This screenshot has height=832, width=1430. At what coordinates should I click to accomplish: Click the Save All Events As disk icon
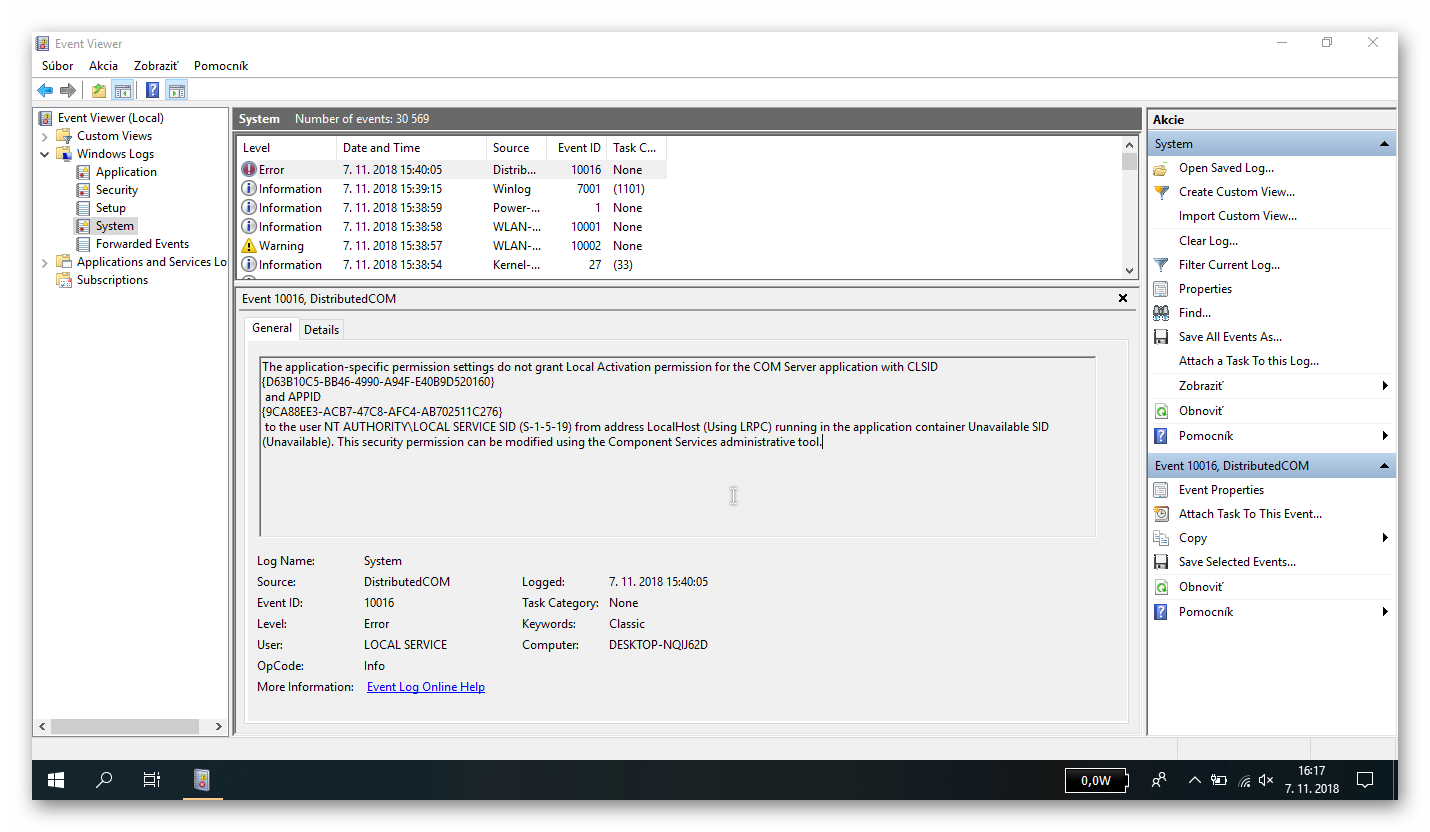(x=1161, y=337)
